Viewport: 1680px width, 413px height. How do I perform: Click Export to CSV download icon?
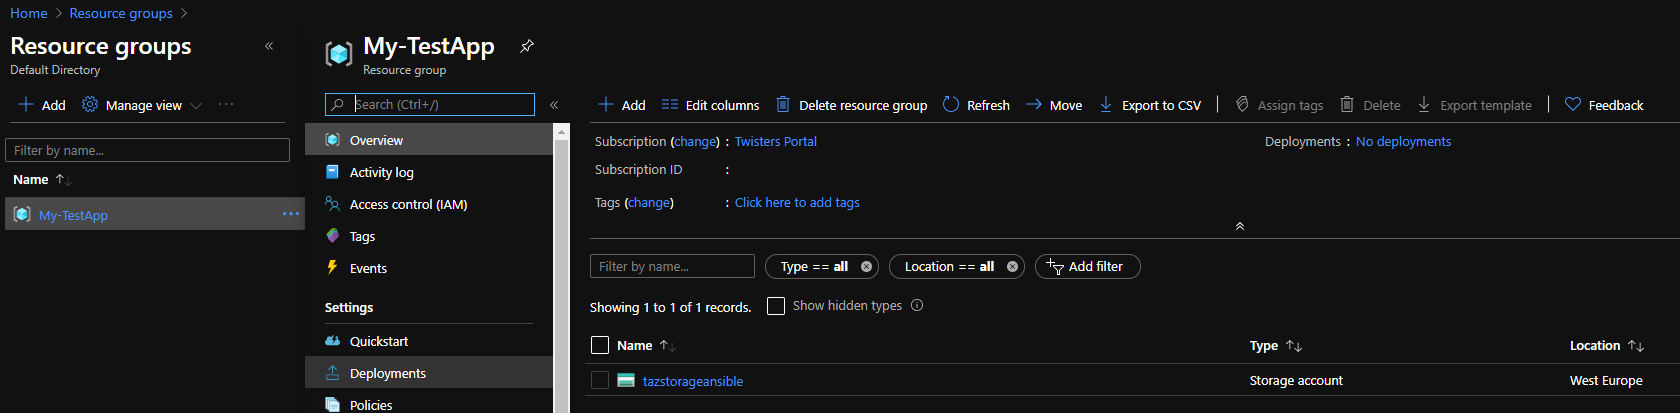pyautogui.click(x=1106, y=104)
